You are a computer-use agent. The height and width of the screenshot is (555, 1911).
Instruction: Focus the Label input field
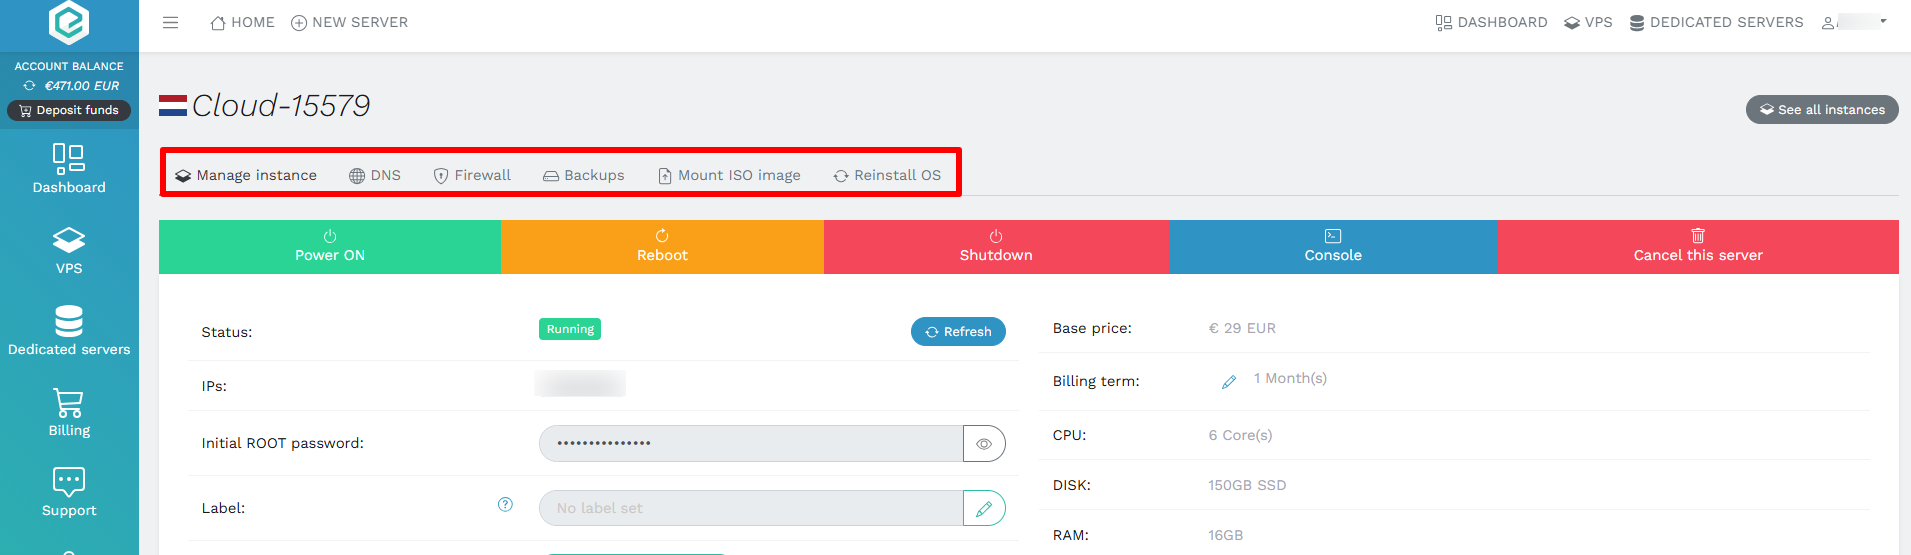(751, 508)
